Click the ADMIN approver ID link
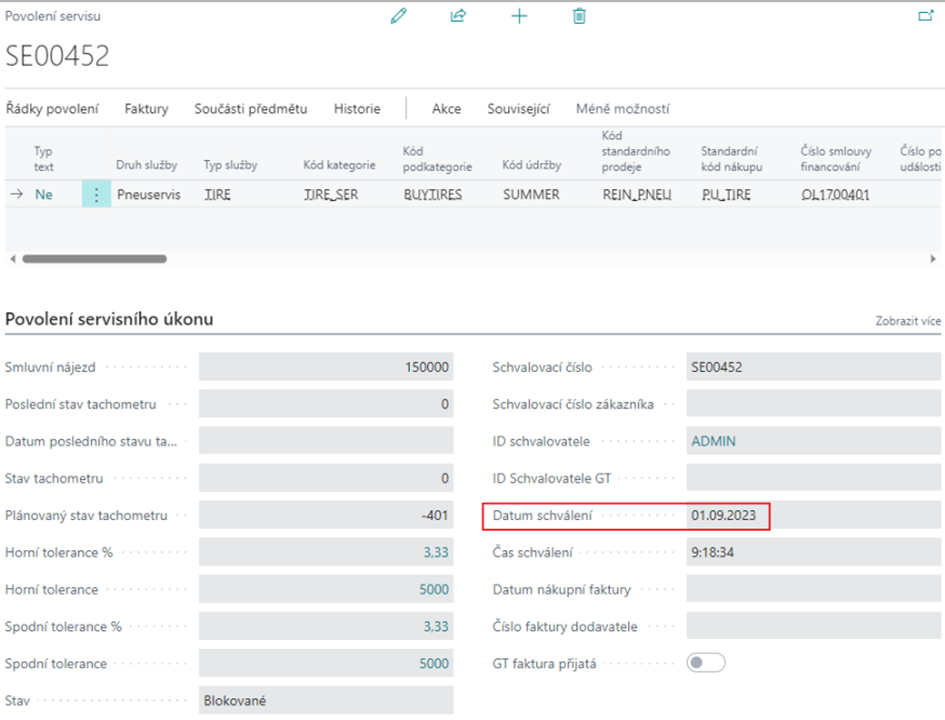945x720 pixels. (x=714, y=441)
